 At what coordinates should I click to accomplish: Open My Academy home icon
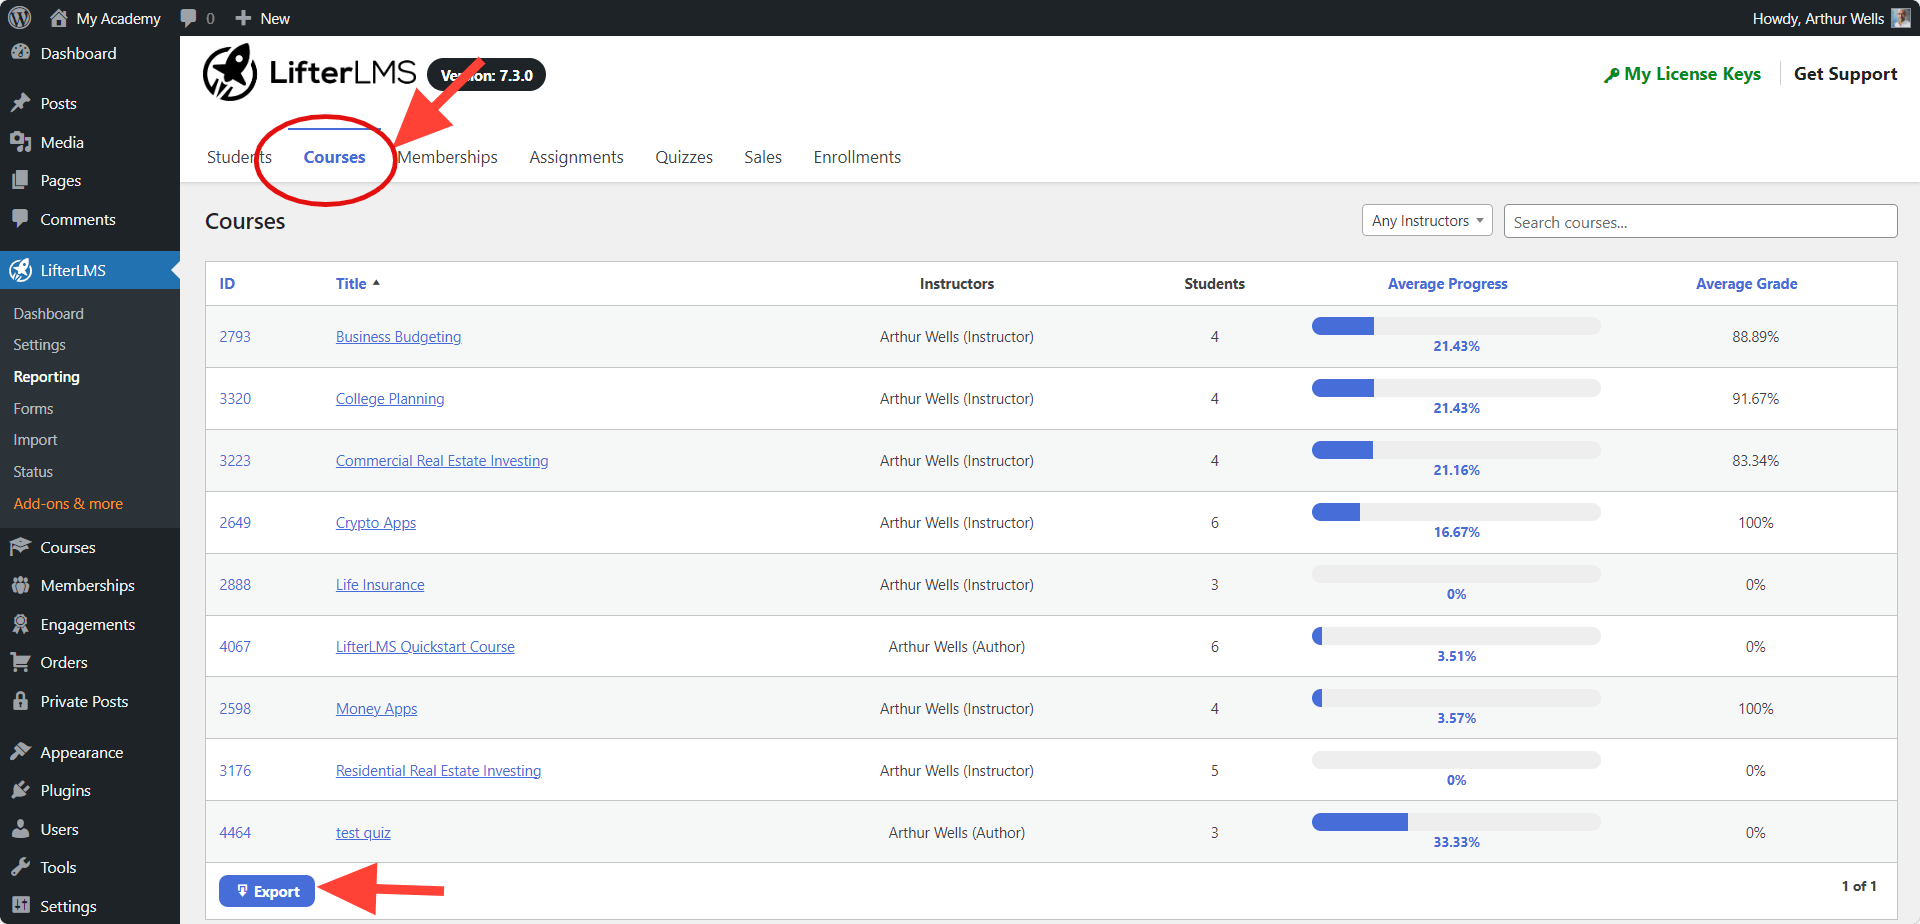[x=59, y=18]
